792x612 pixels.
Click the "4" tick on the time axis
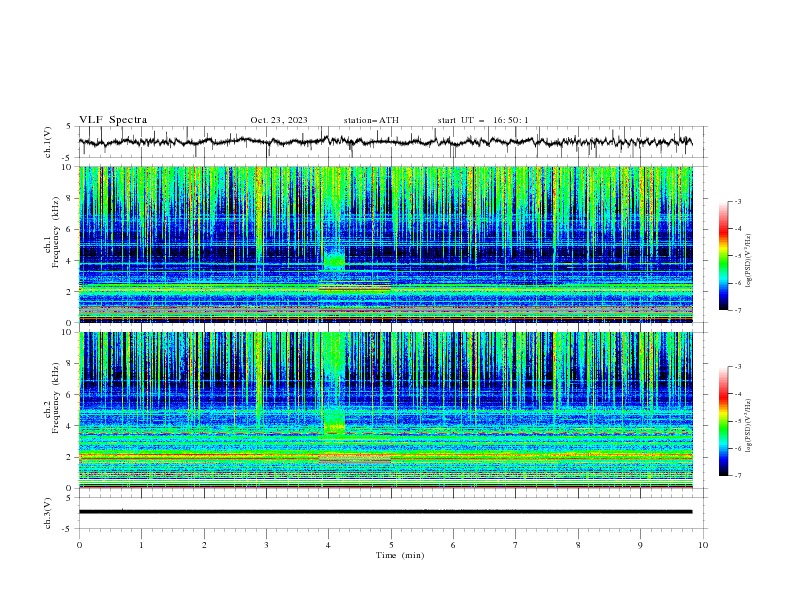[x=328, y=545]
